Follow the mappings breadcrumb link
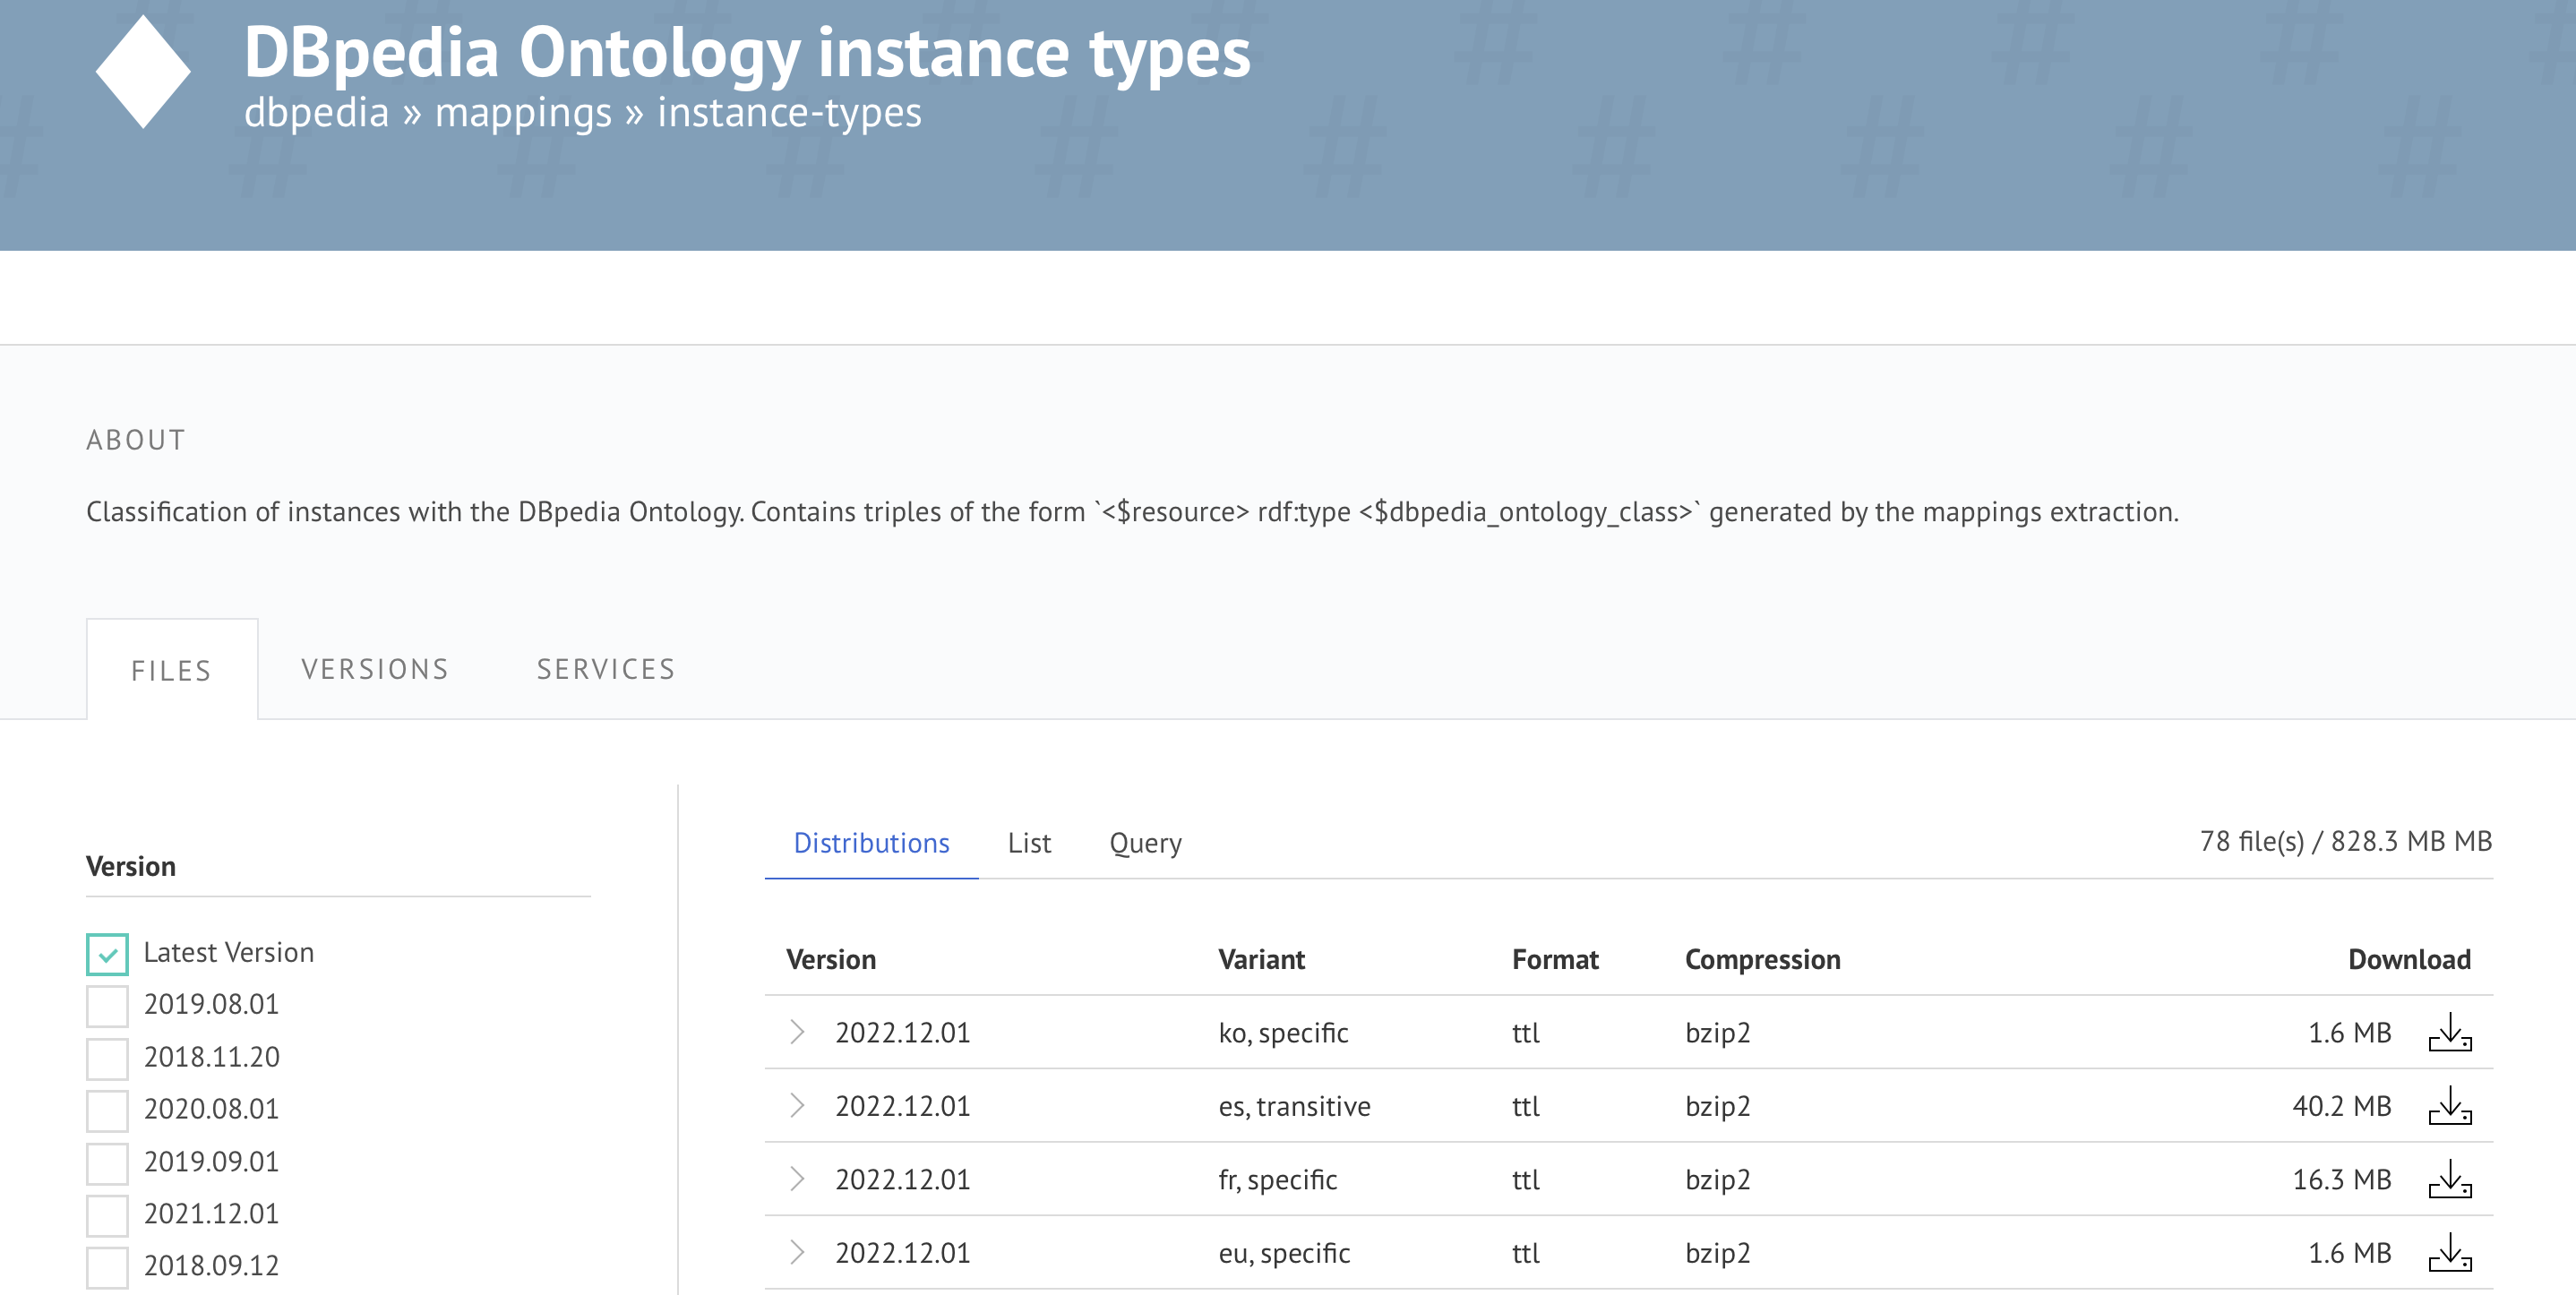The image size is (2576, 1295). 523,112
